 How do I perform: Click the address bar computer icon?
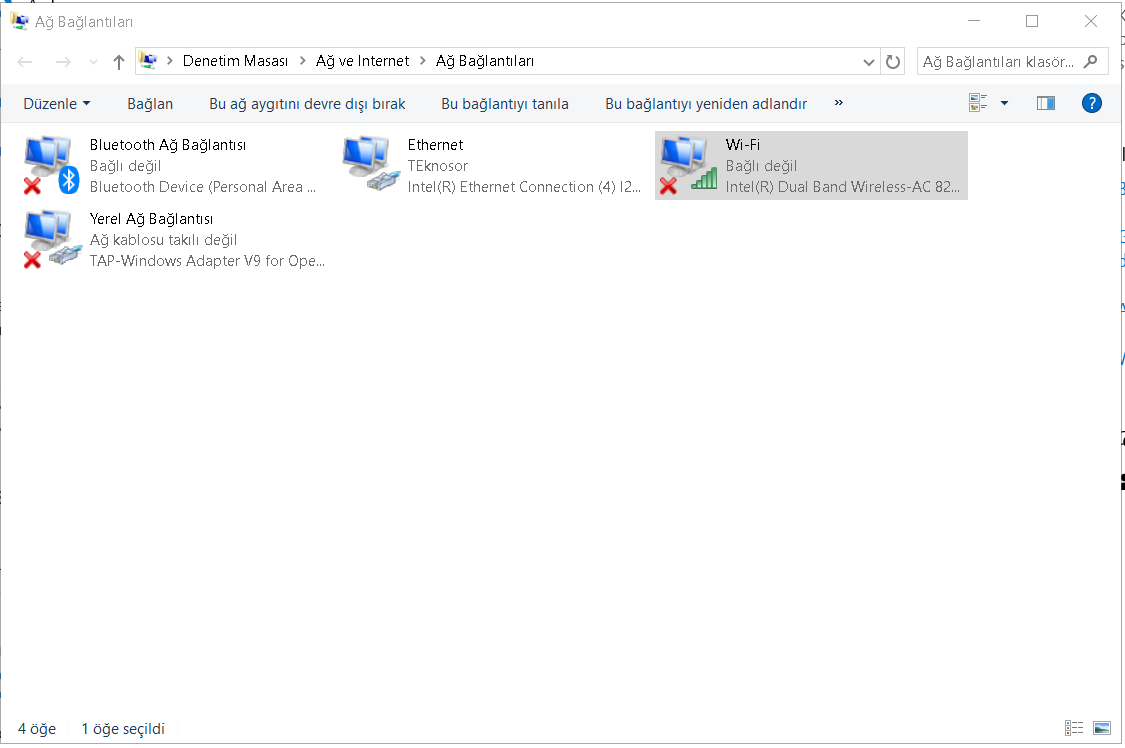tap(148, 61)
